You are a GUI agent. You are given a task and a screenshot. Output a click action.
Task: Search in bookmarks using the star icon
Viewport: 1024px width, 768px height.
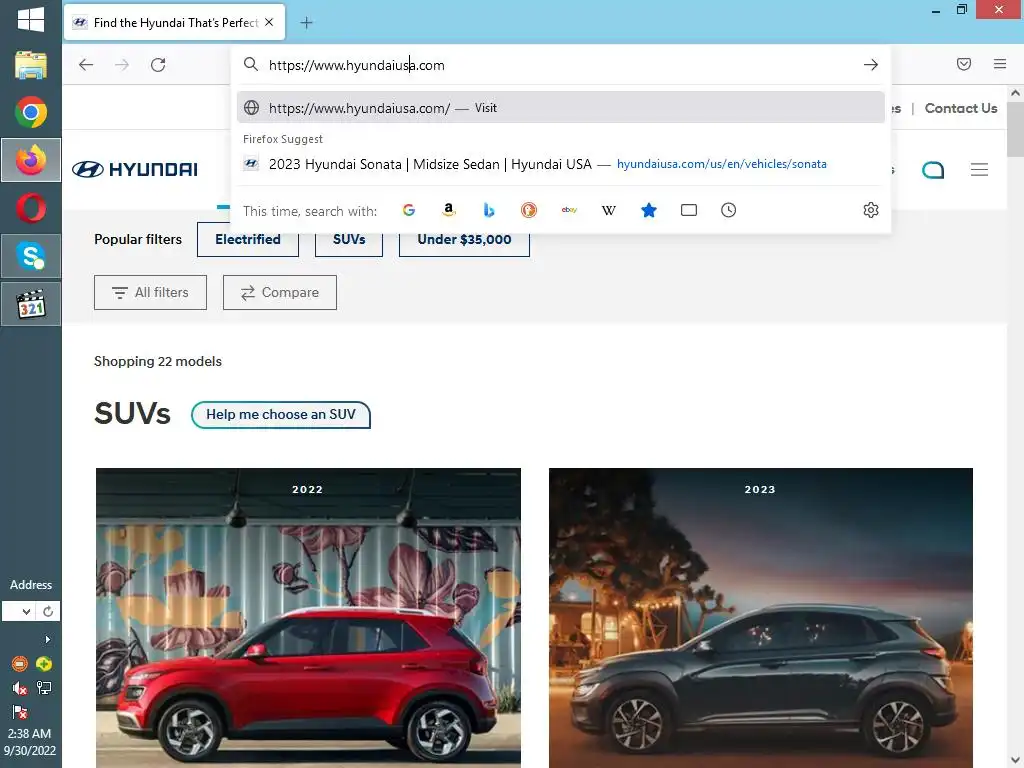pos(648,210)
